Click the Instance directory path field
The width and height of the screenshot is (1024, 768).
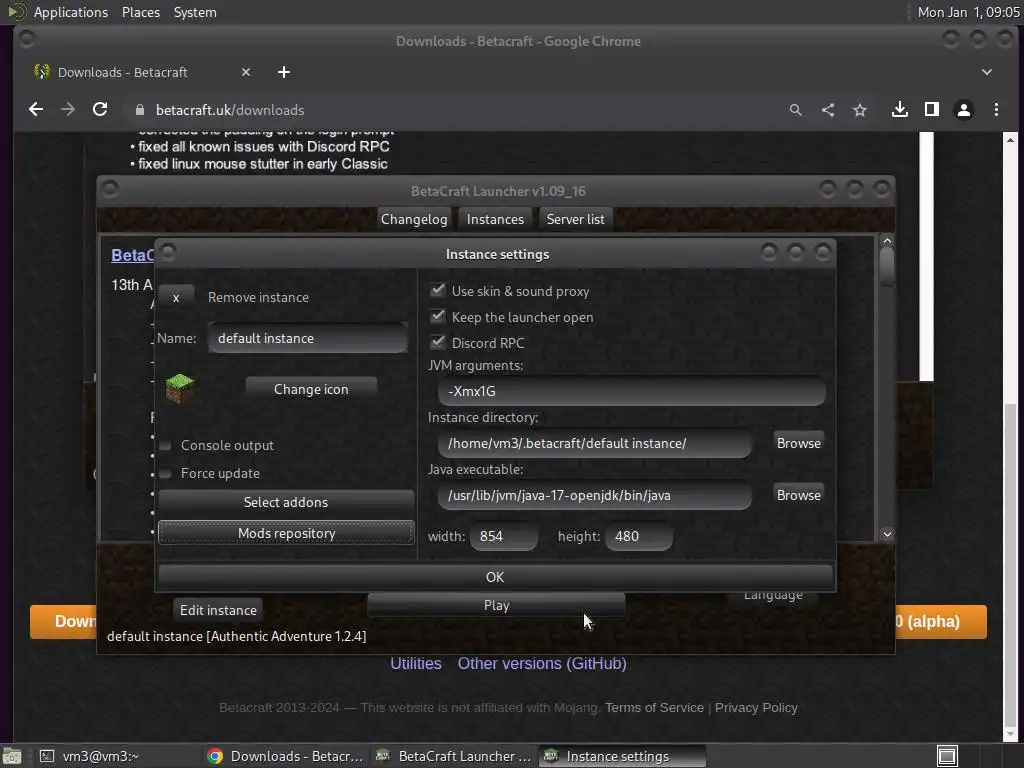click(x=595, y=443)
